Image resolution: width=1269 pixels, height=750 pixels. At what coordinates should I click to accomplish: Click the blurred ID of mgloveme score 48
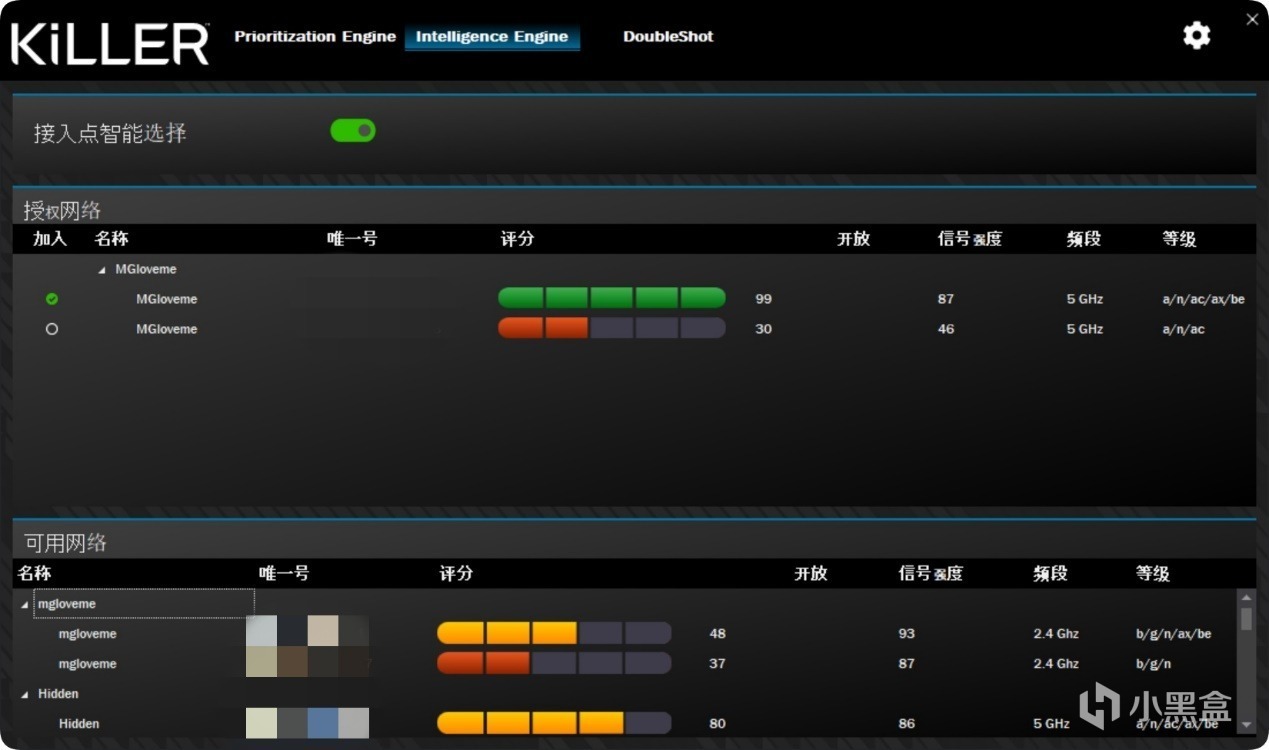coord(308,631)
